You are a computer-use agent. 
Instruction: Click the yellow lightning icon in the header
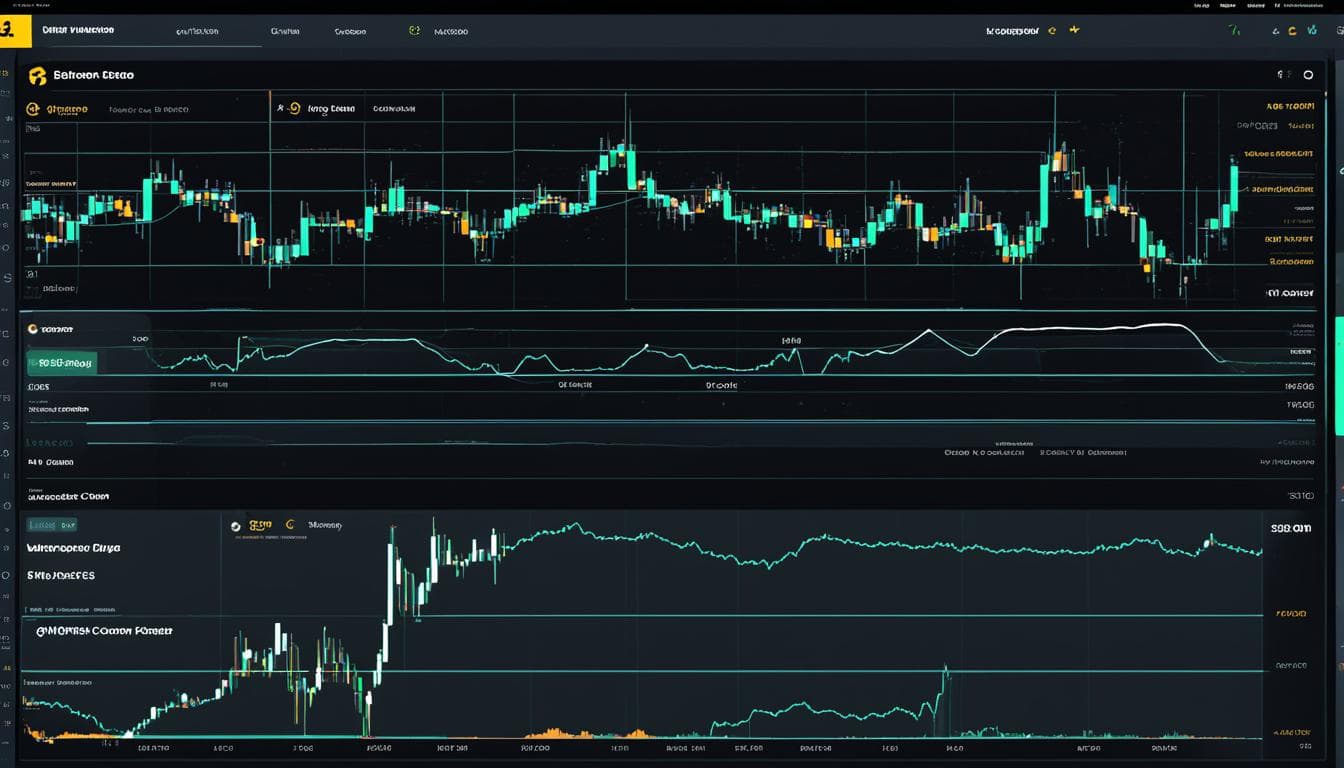click(x=1074, y=30)
